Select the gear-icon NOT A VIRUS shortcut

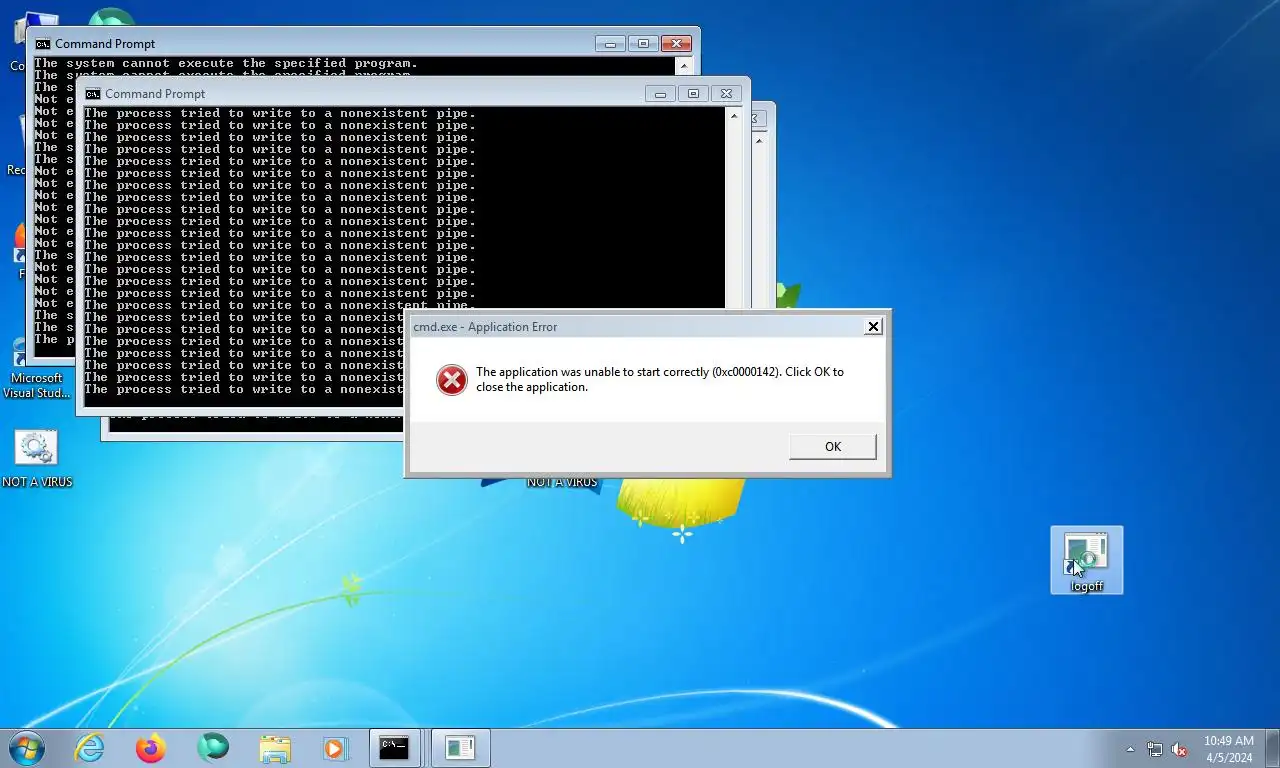tap(37, 459)
